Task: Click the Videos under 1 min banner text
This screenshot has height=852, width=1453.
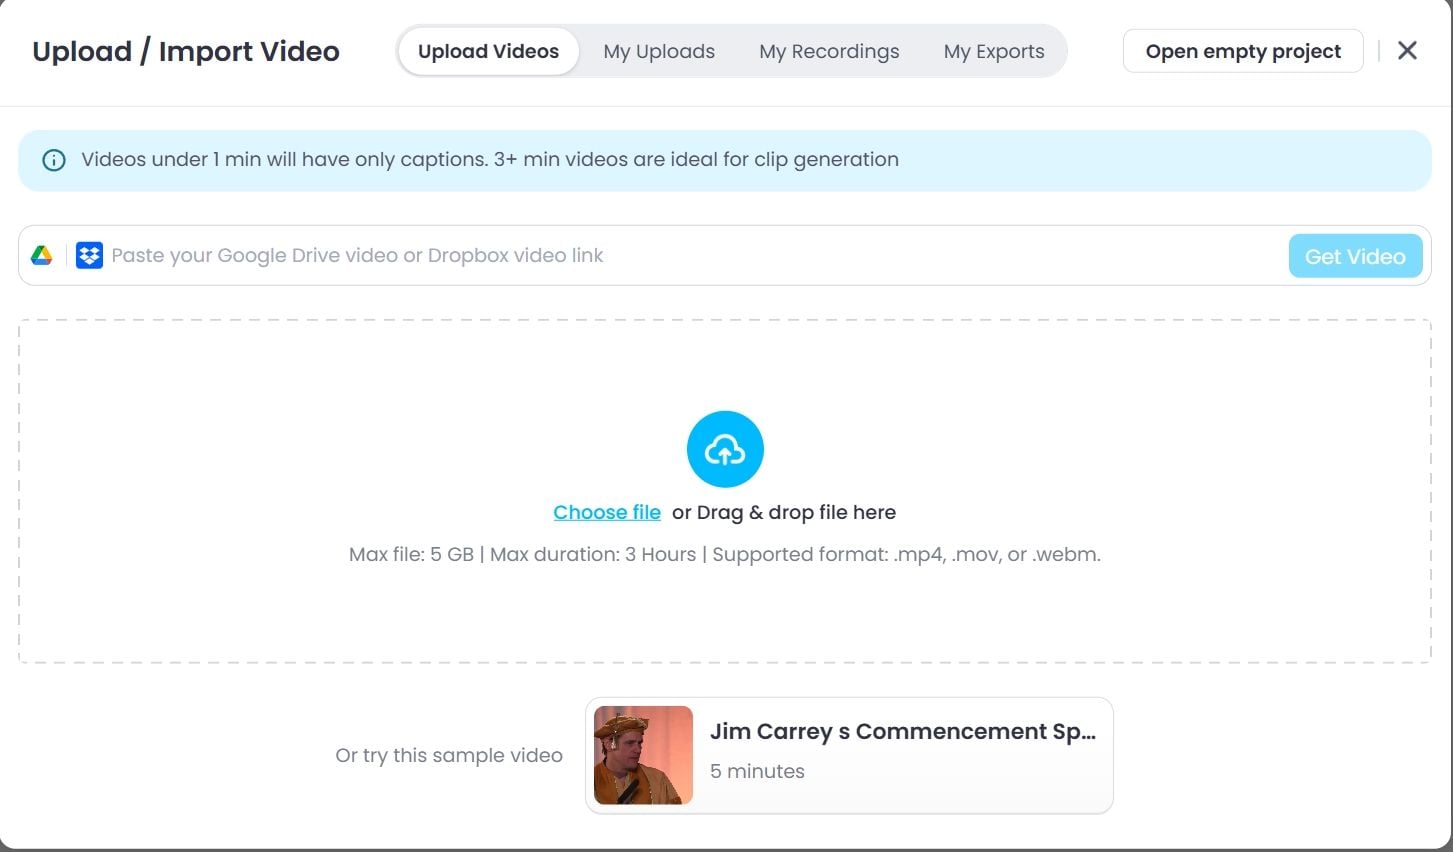Action: [x=490, y=160]
